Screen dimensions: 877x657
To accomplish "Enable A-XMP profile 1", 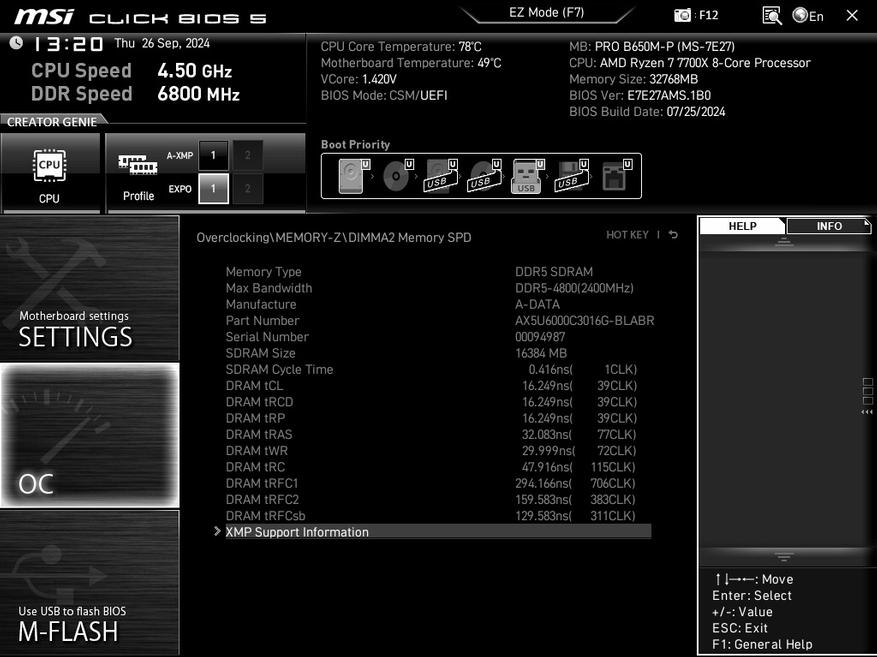I will pyautogui.click(x=213, y=155).
